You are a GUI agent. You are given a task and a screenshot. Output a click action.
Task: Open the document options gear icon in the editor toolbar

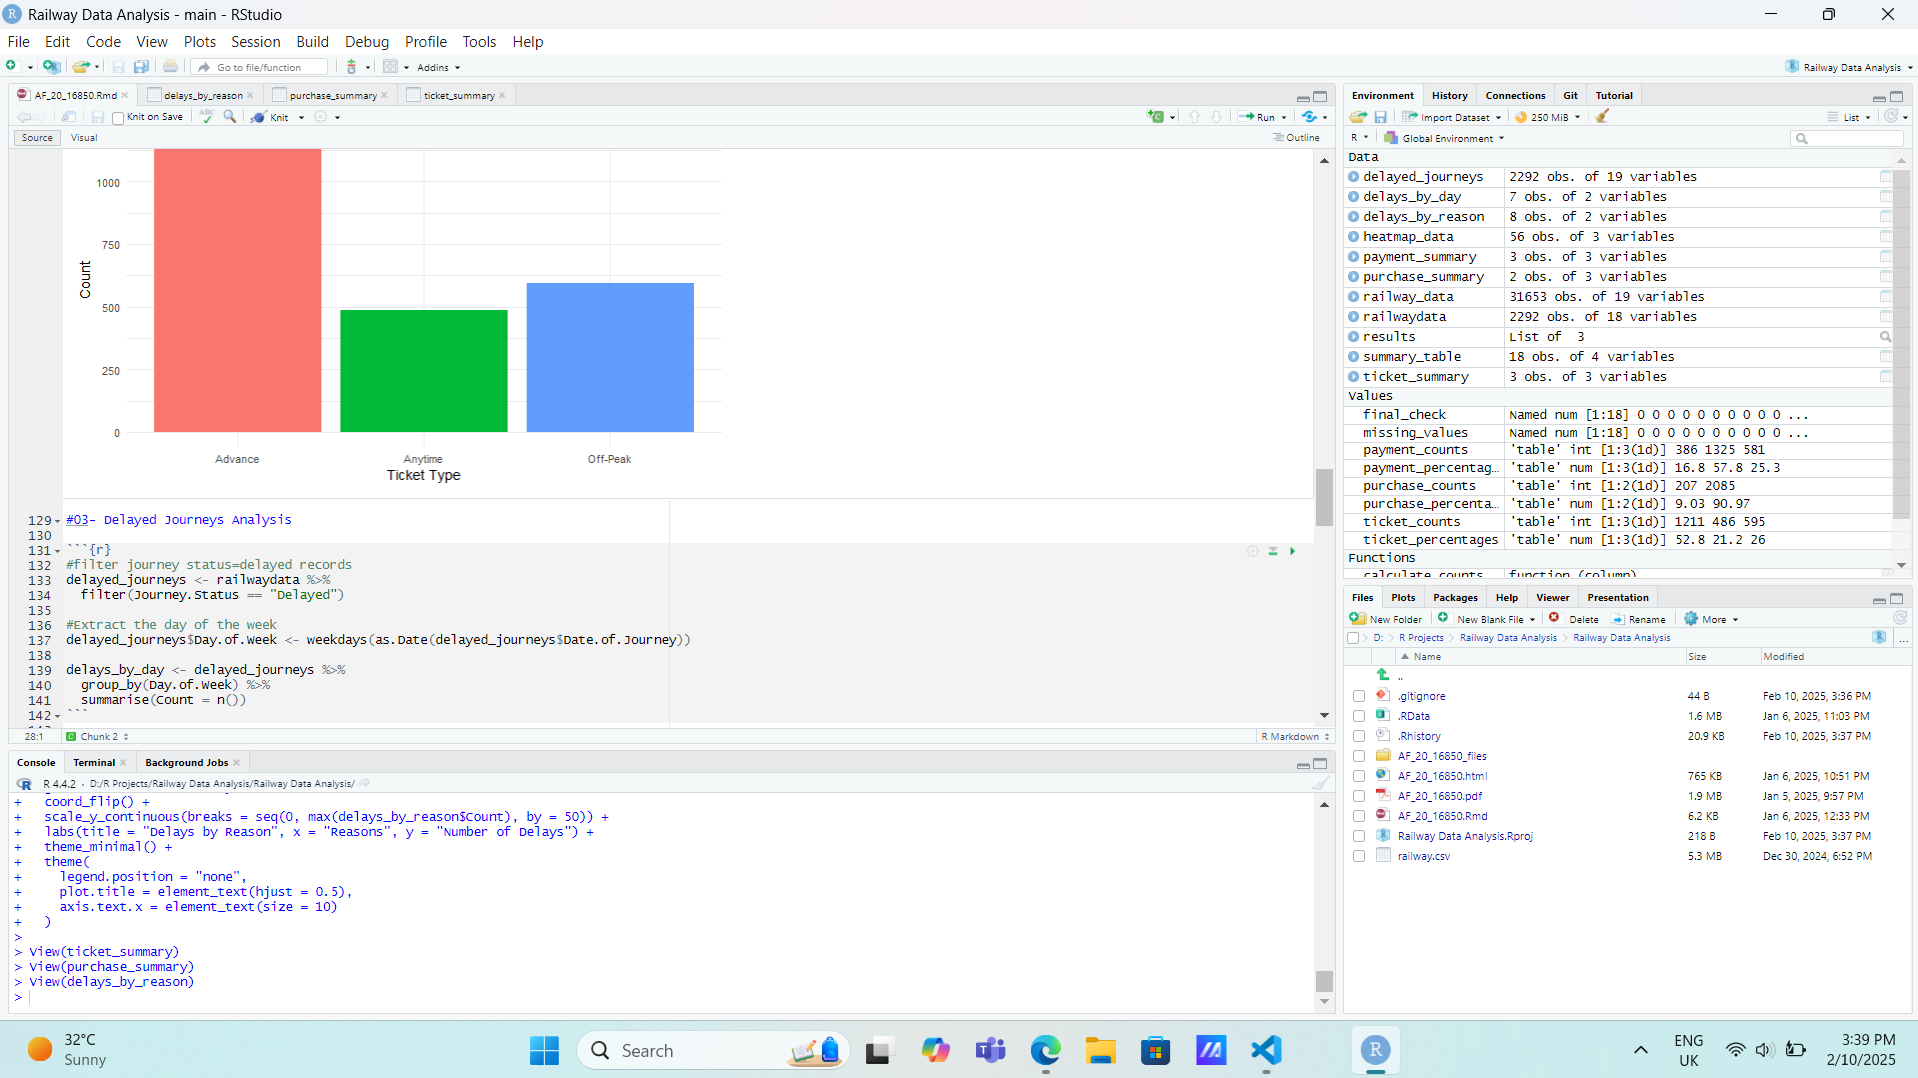321,117
